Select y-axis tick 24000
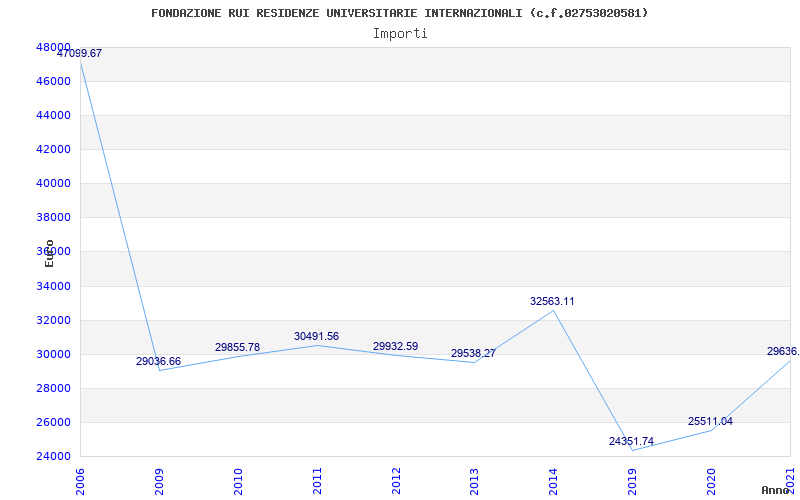This screenshot has height=500, width=800. click(53, 457)
